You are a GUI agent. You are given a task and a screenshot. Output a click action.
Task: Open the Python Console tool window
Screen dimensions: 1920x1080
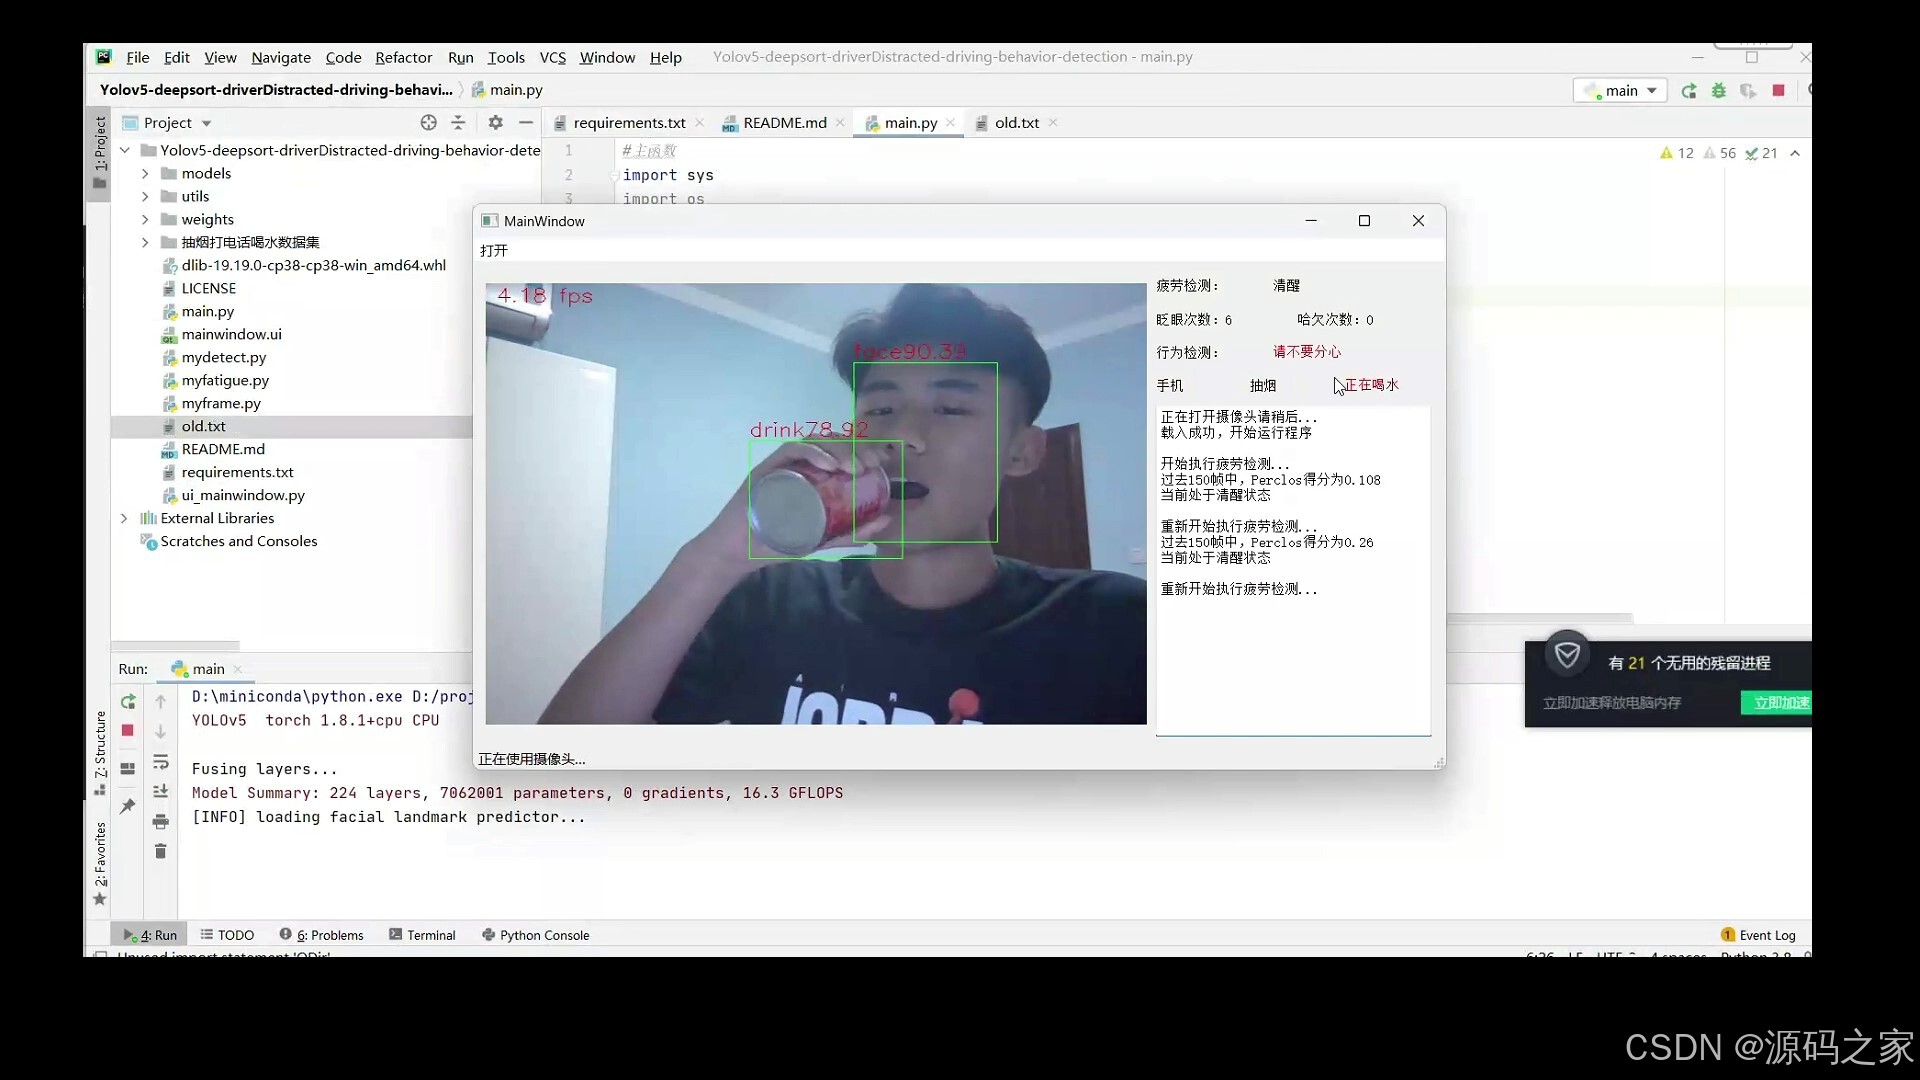click(536, 935)
